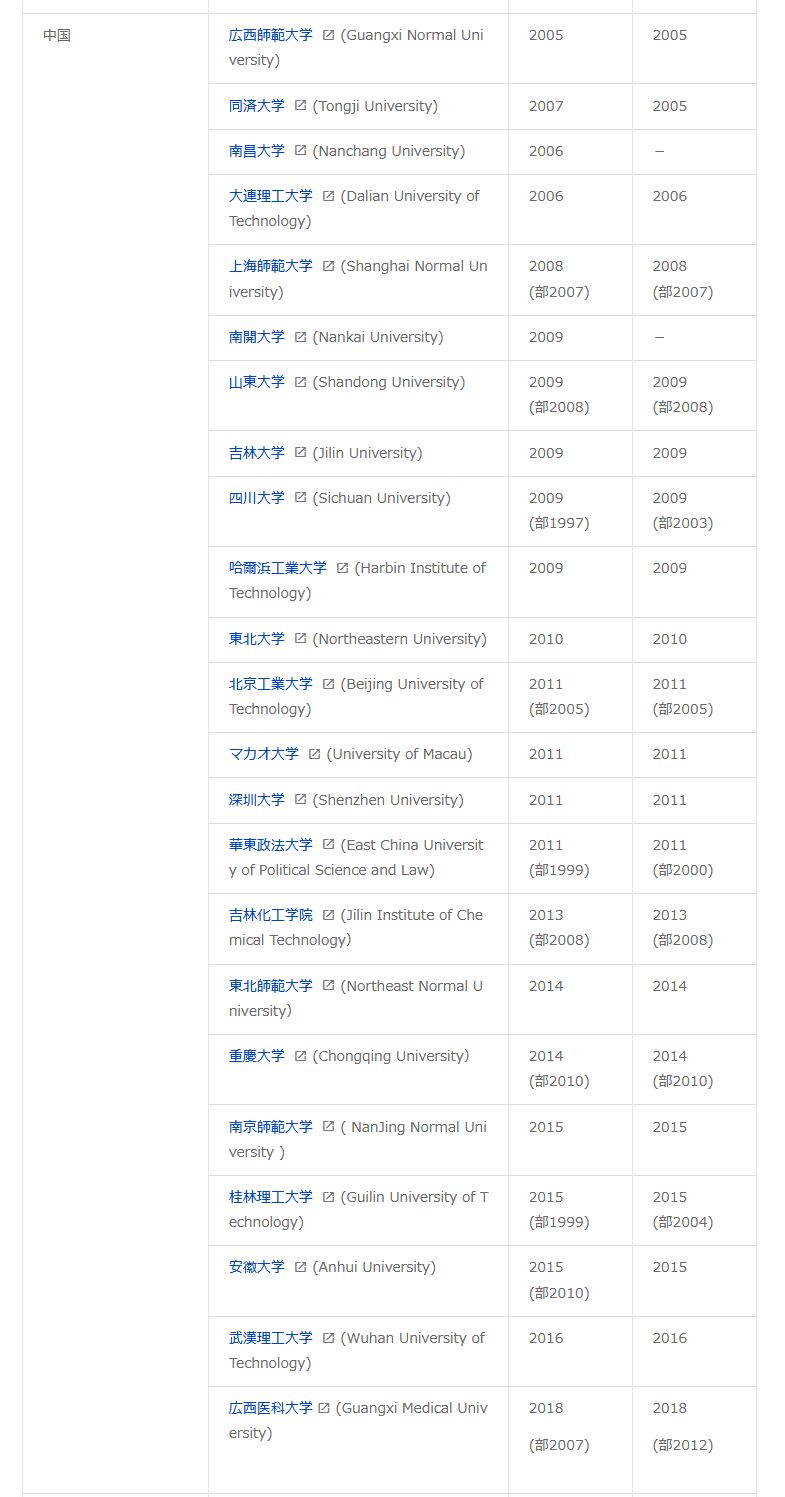Click the external-link icon next to 哈爾浜工業大学
Viewport: 785px width, 1497px height.
pos(342,568)
